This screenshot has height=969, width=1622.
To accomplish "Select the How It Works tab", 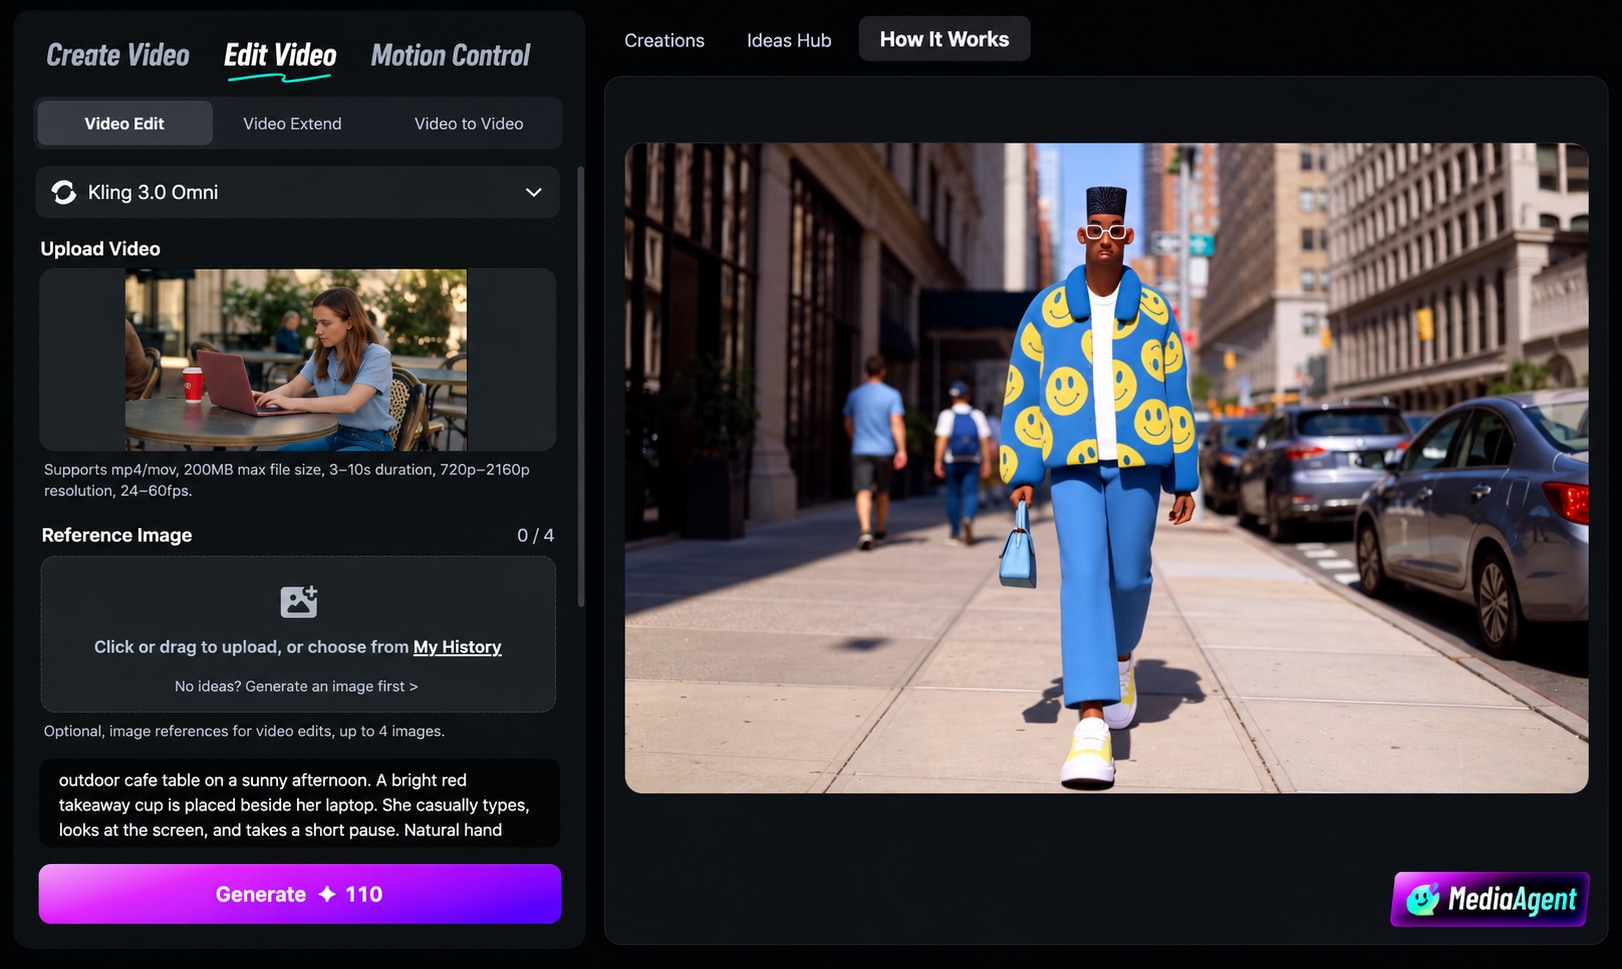I will [x=944, y=39].
